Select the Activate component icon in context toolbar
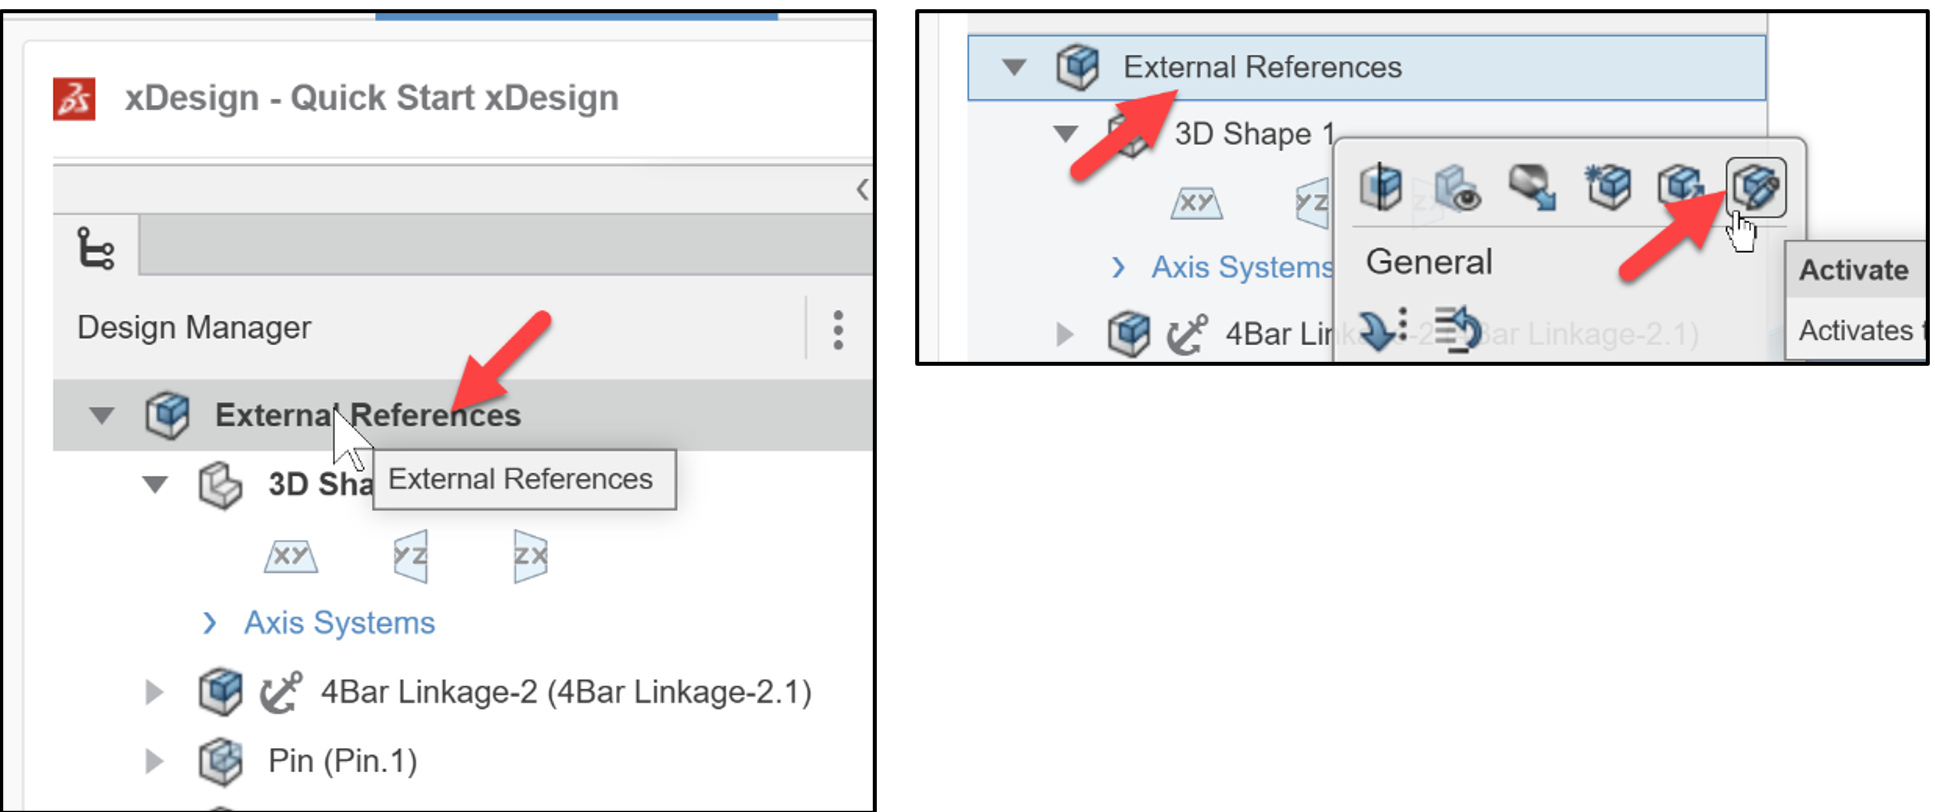Viewport: 1935px width, 812px height. 1757,186
